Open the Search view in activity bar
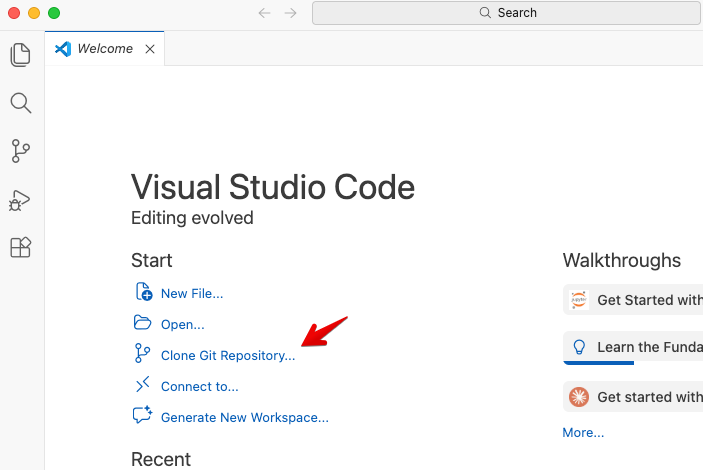 pos(21,103)
